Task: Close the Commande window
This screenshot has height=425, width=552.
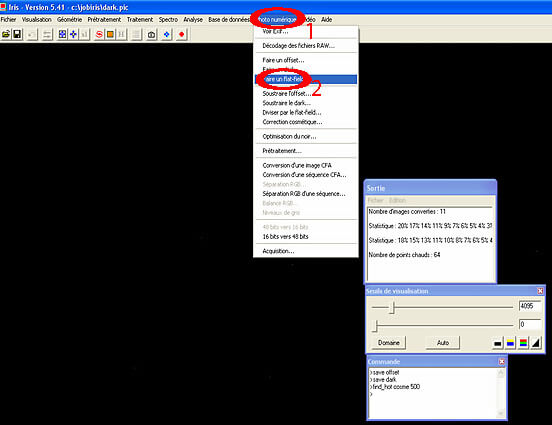Action: (x=502, y=362)
